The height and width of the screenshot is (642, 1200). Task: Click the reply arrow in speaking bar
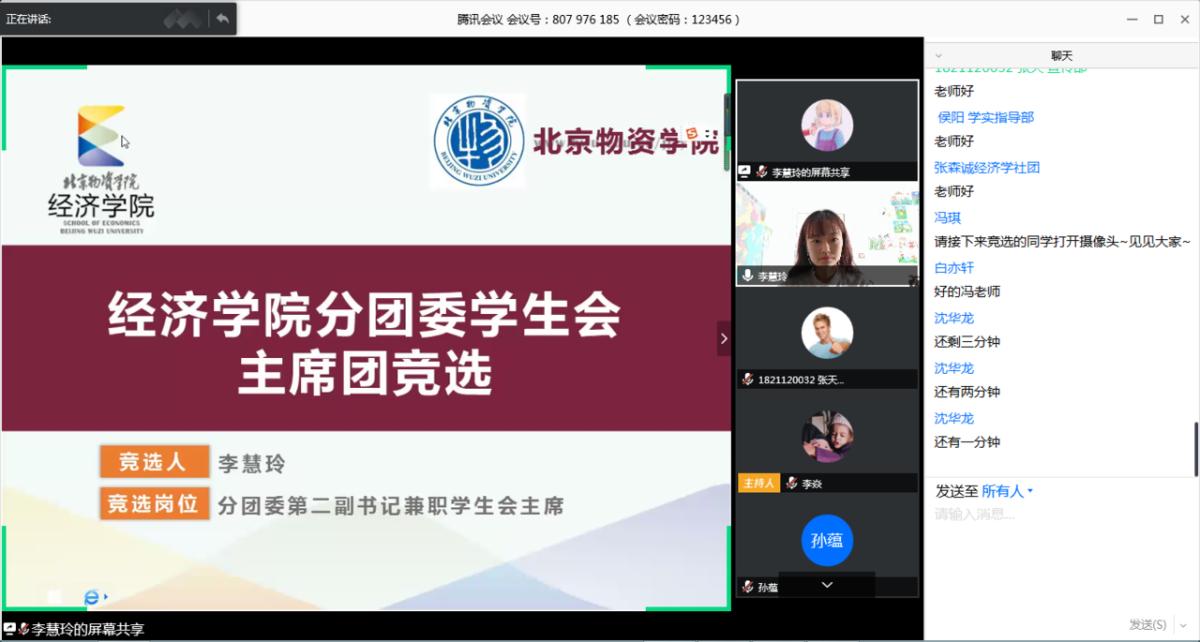(x=221, y=18)
